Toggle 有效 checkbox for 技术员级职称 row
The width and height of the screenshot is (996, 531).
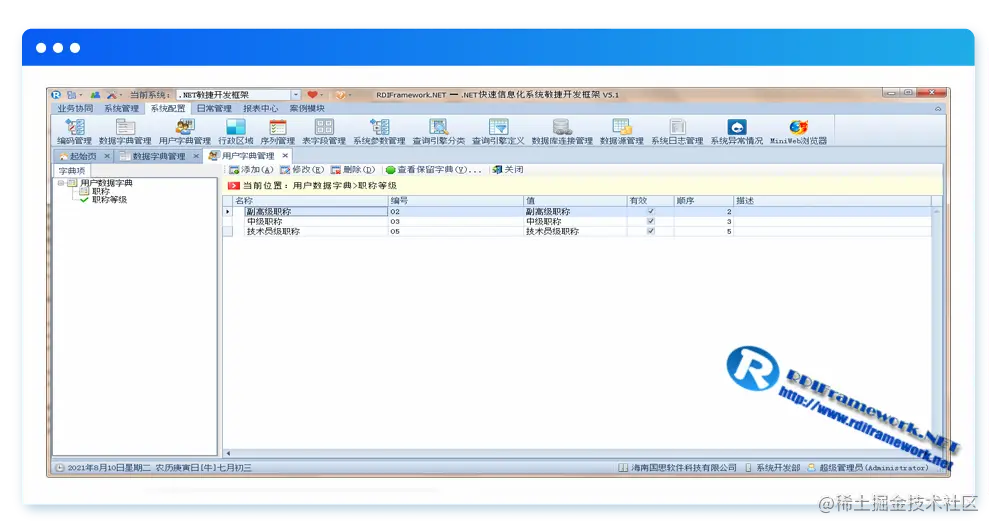(650, 231)
